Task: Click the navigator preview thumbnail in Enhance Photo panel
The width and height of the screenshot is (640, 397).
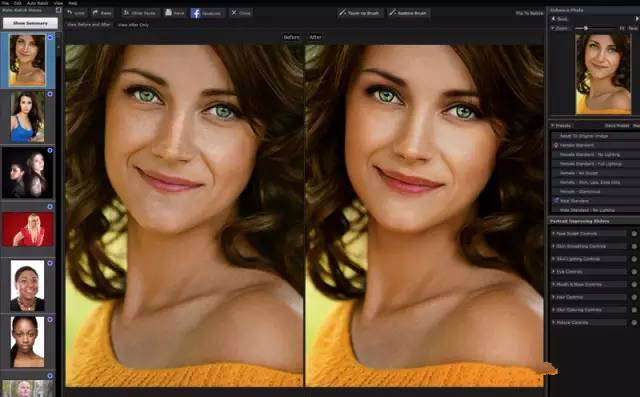Action: pyautogui.click(x=603, y=74)
